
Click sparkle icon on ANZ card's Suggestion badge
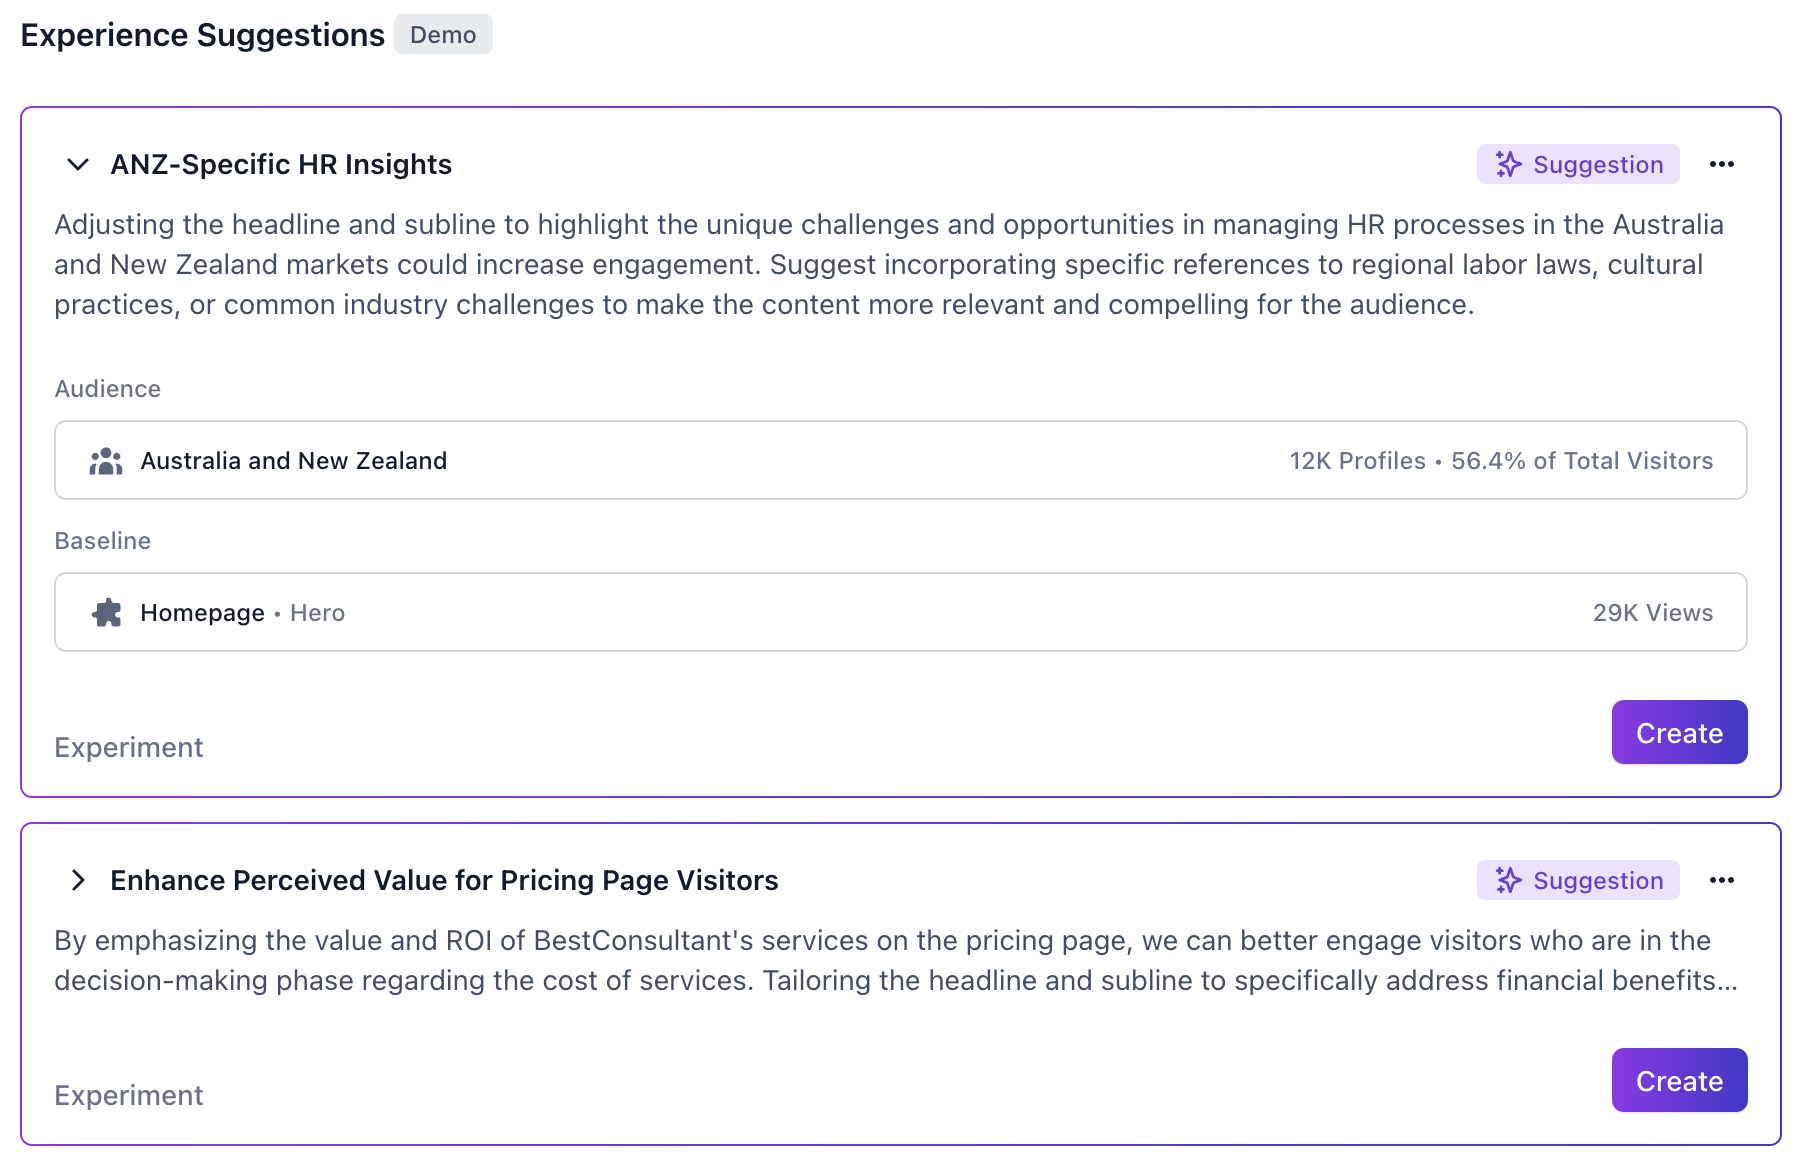point(1508,164)
